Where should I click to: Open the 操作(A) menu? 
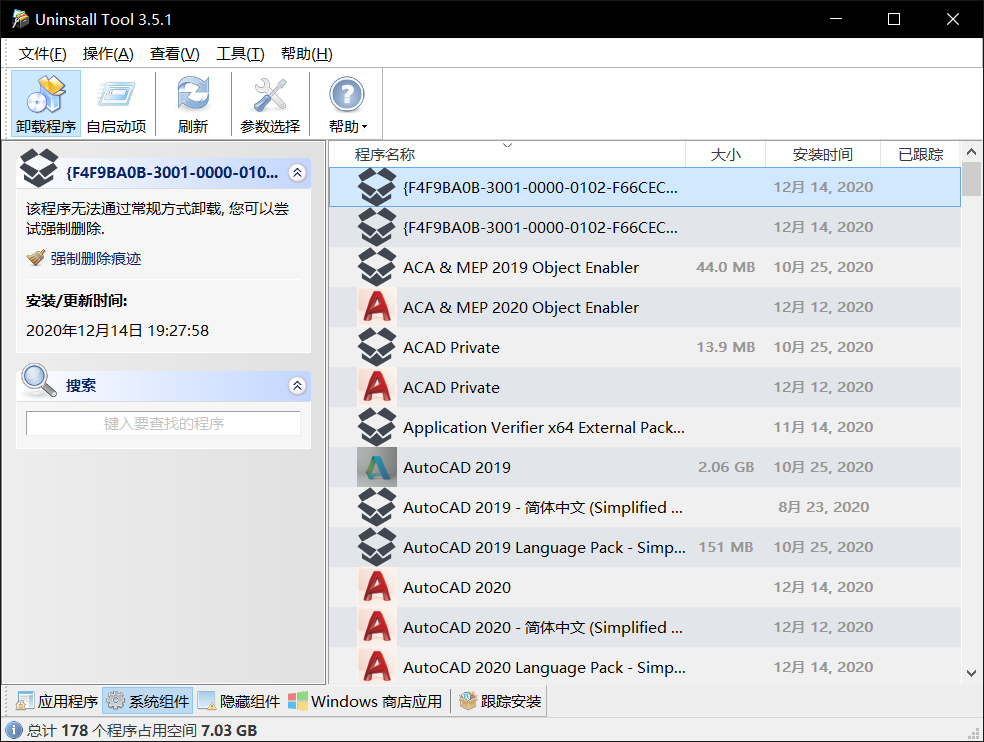[108, 54]
